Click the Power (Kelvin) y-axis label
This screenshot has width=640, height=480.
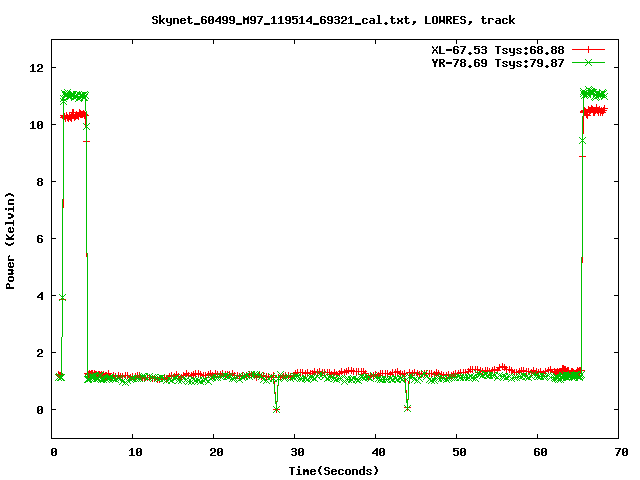coord(11,239)
